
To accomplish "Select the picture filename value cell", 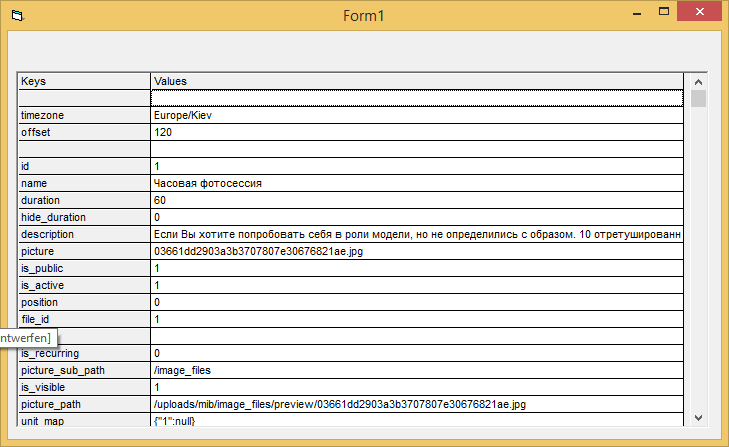I will click(x=416, y=251).
